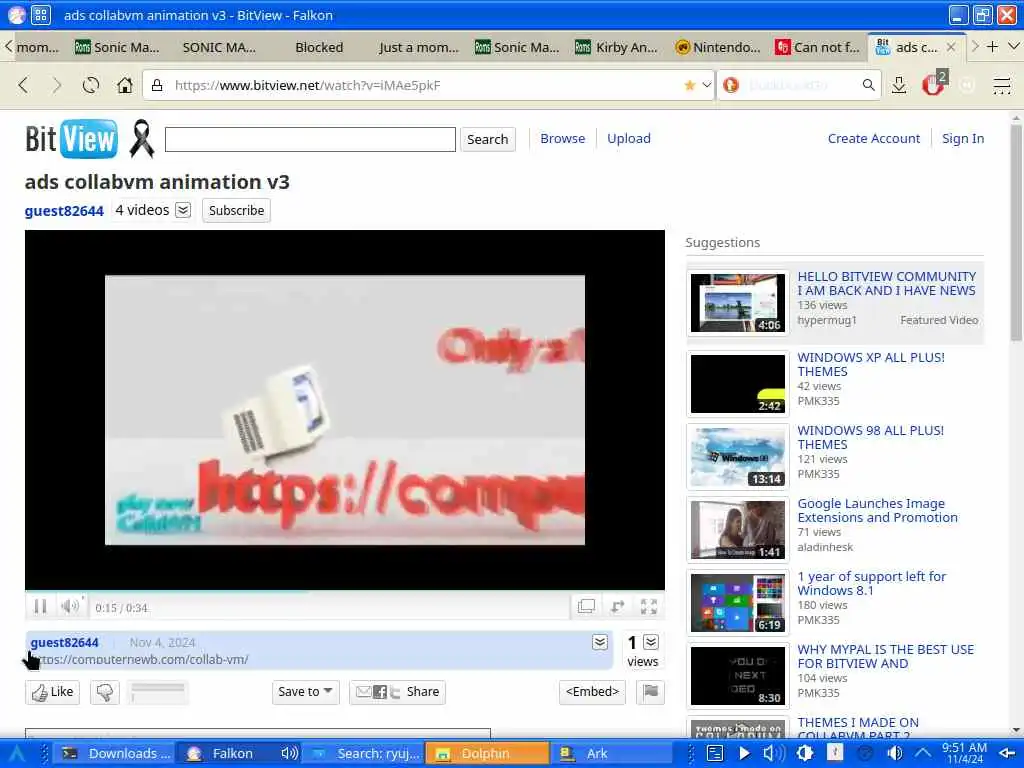Switch to the Can not f... tab
The image size is (1024, 768).
[818, 47]
